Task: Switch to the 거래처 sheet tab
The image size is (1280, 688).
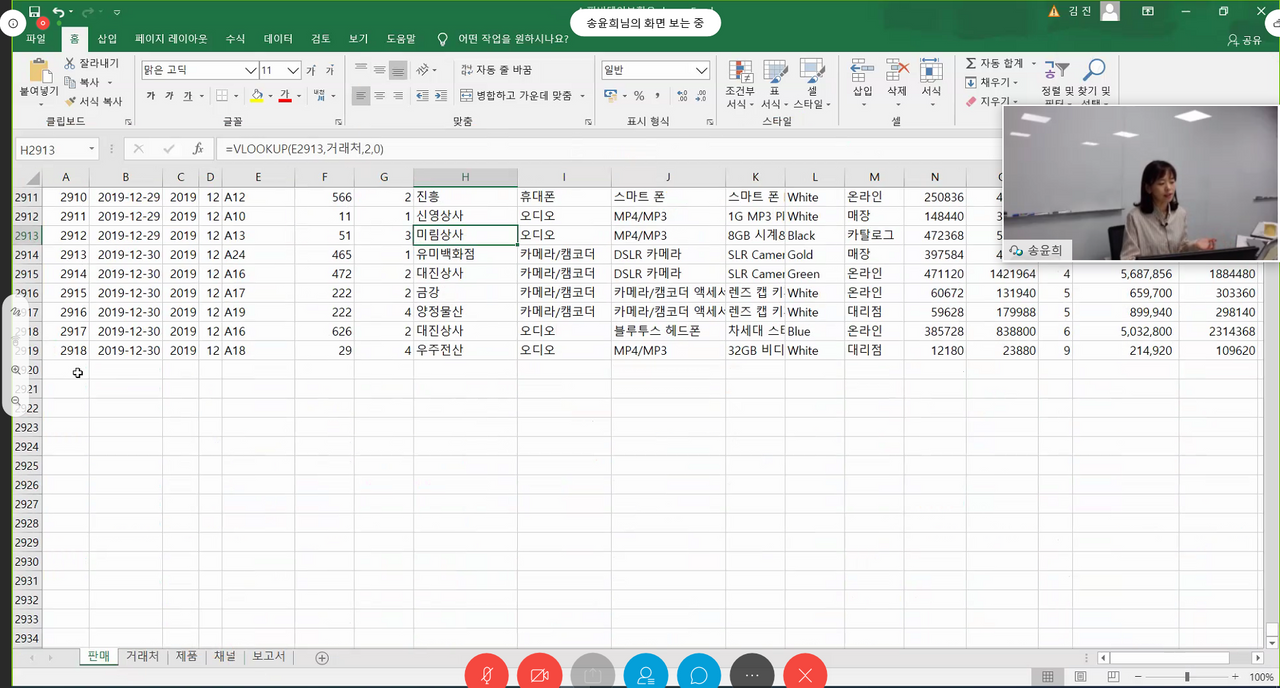Action: (x=142, y=657)
